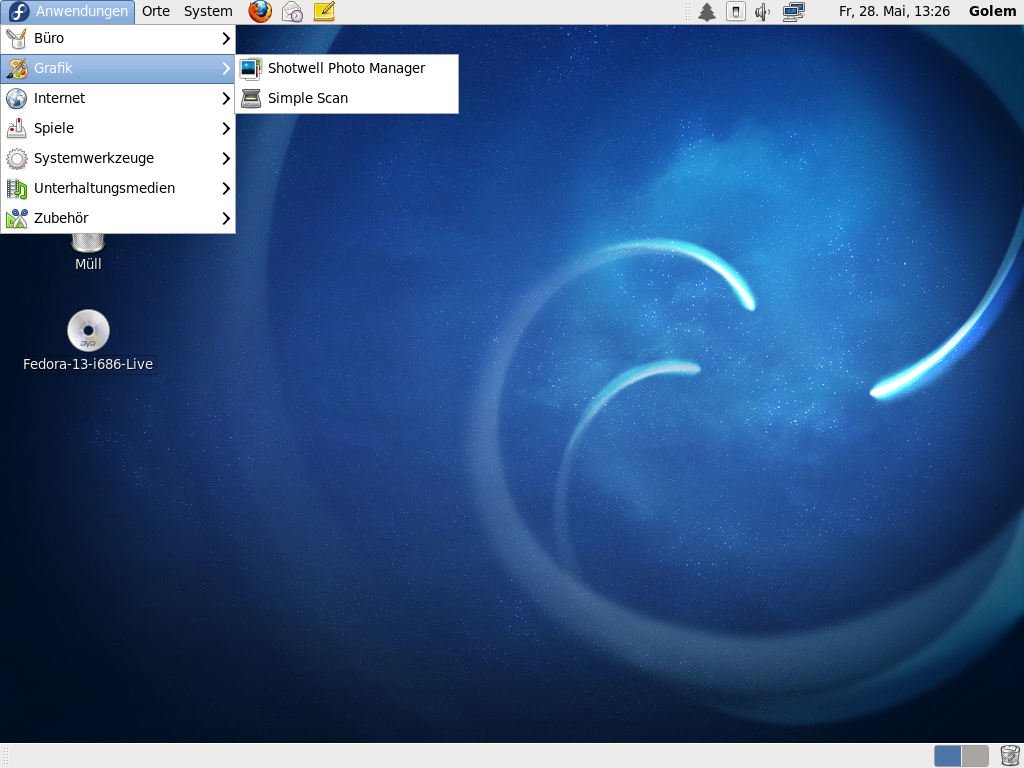This screenshot has width=1024, height=768.
Task: Open calendar via the date and time
Action: (x=894, y=11)
